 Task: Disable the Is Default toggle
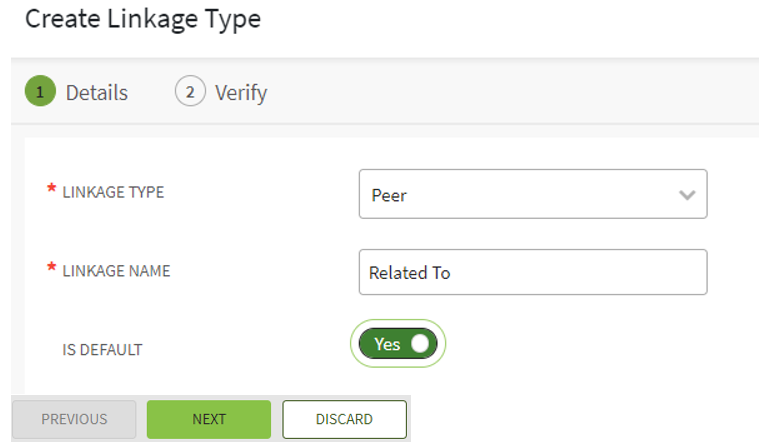(397, 344)
